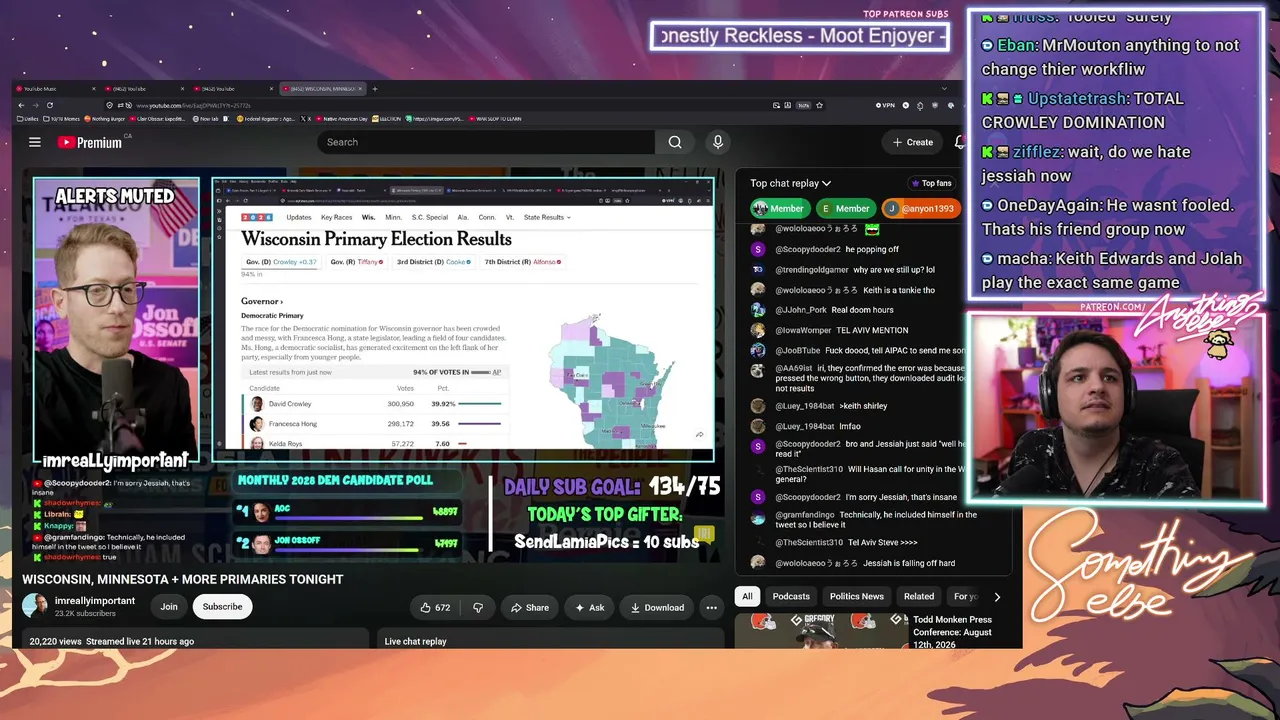Screen dimensions: 1280x720
Task: Open the Dailies bookmark folder
Action: [x=28, y=119]
